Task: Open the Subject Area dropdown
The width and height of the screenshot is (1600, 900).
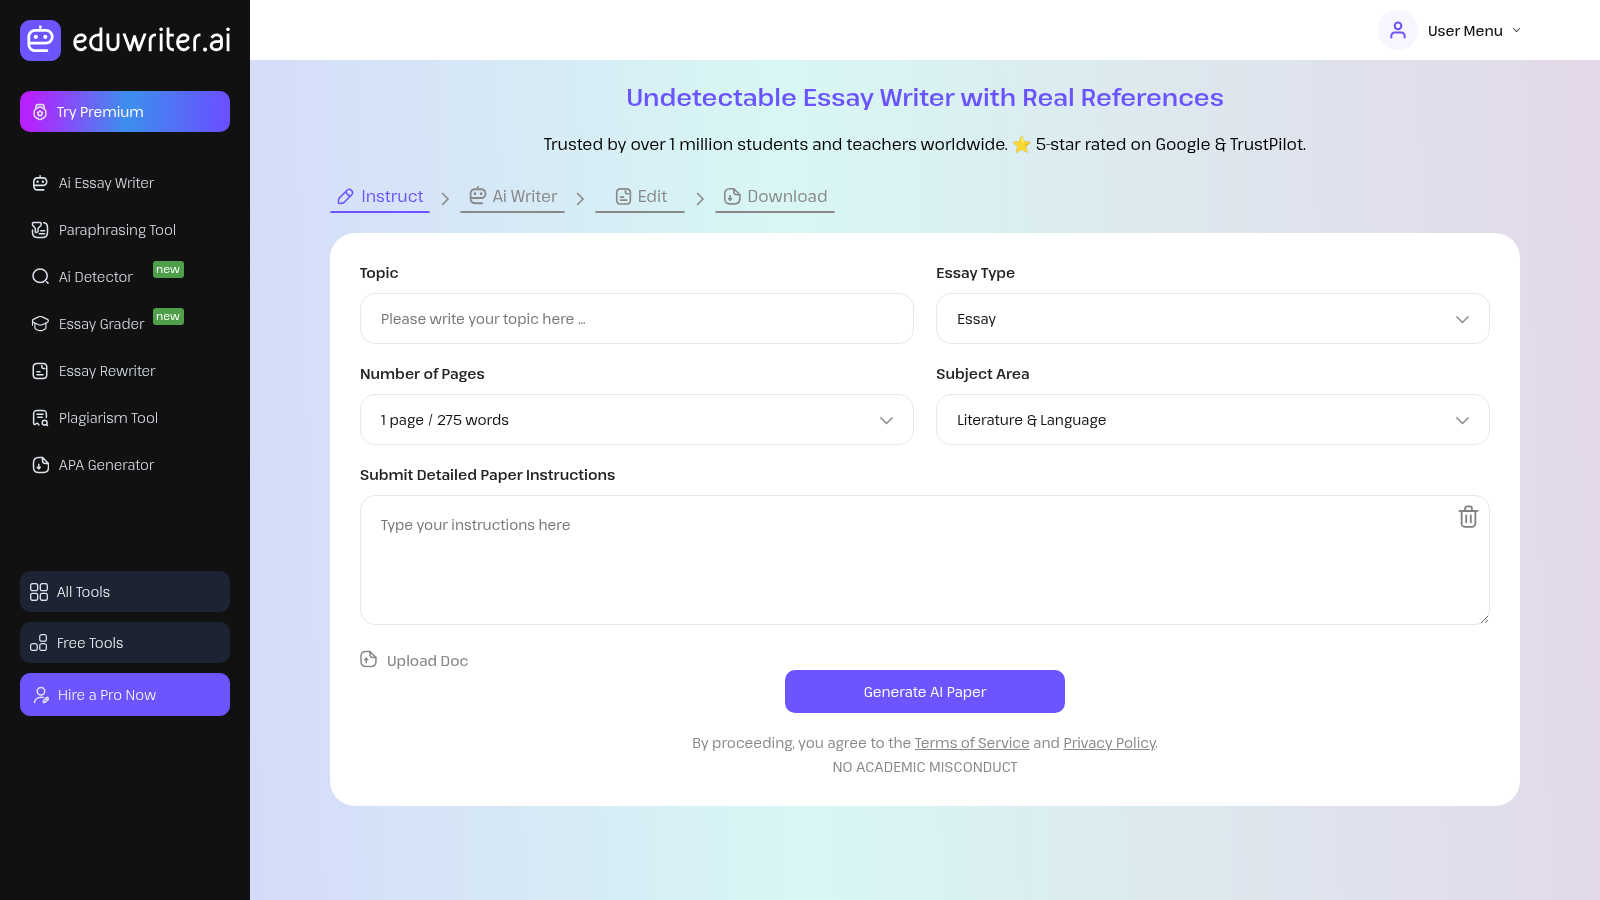Action: (1212, 420)
